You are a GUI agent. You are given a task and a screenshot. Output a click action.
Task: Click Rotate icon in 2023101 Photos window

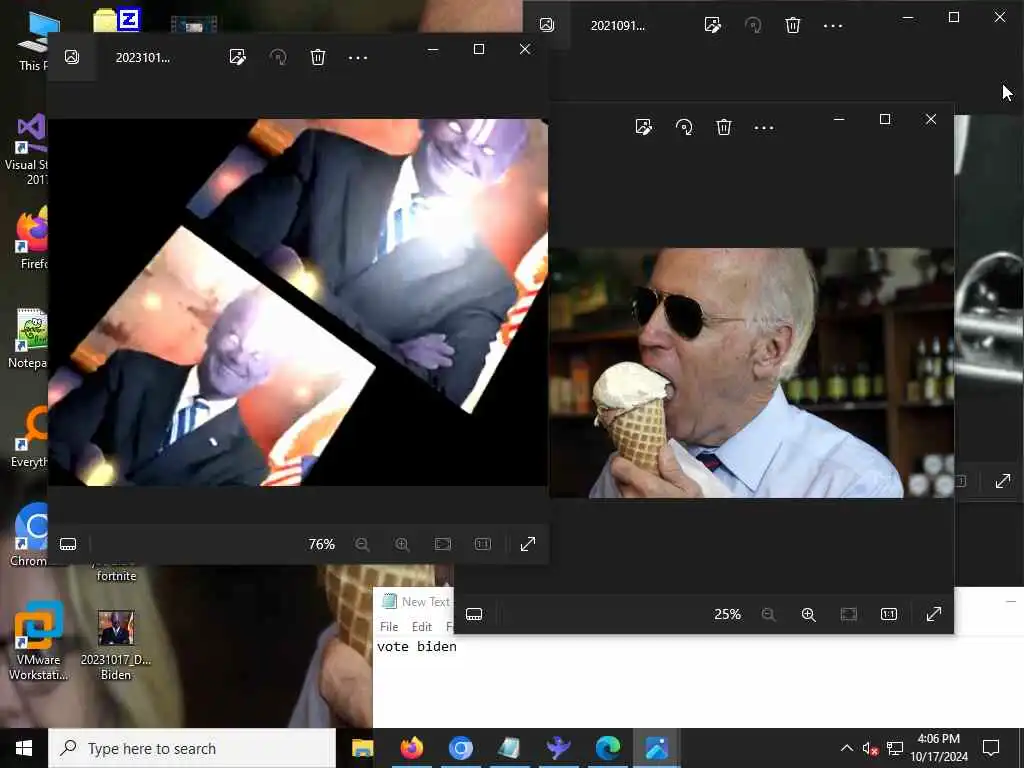(x=278, y=57)
